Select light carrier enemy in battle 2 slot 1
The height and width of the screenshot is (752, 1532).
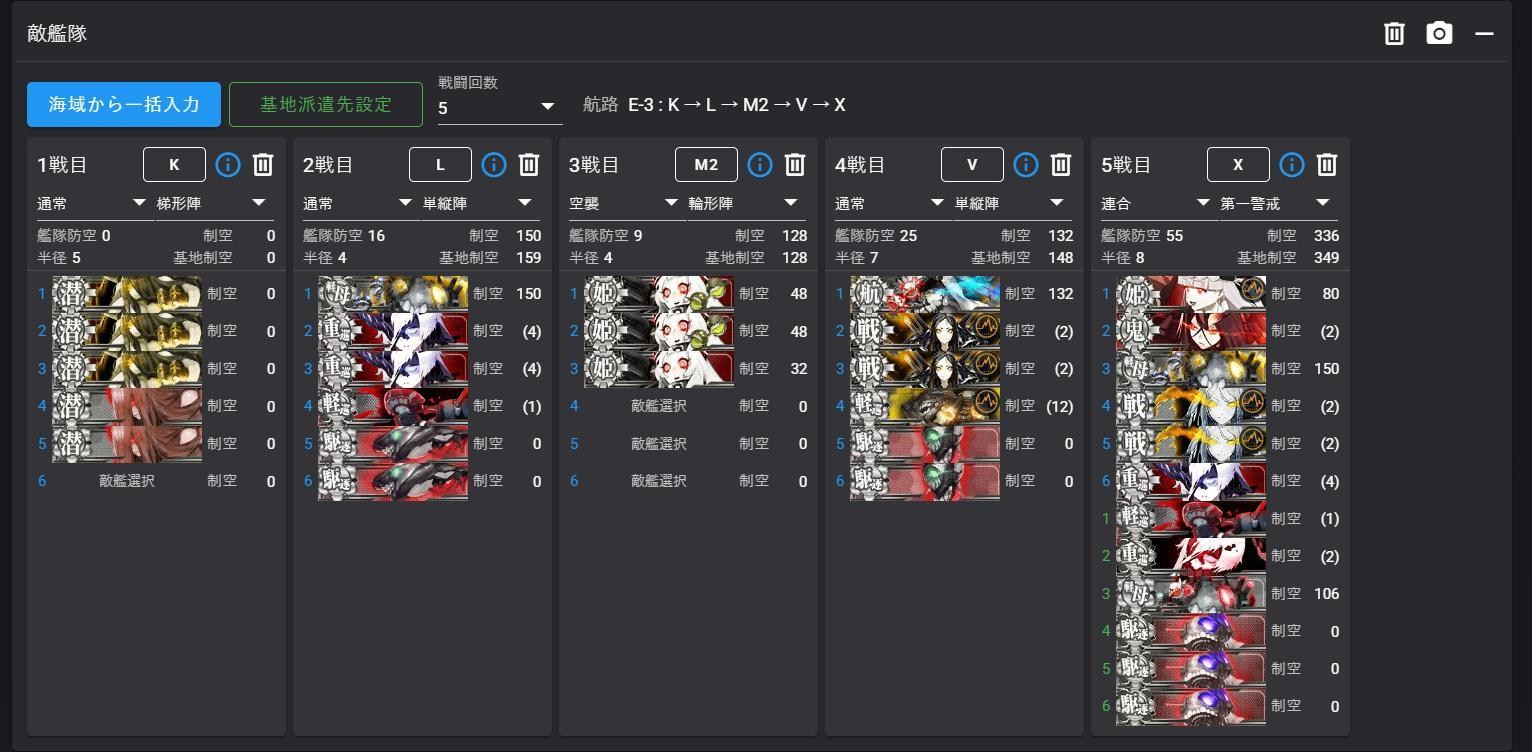[x=393, y=294]
